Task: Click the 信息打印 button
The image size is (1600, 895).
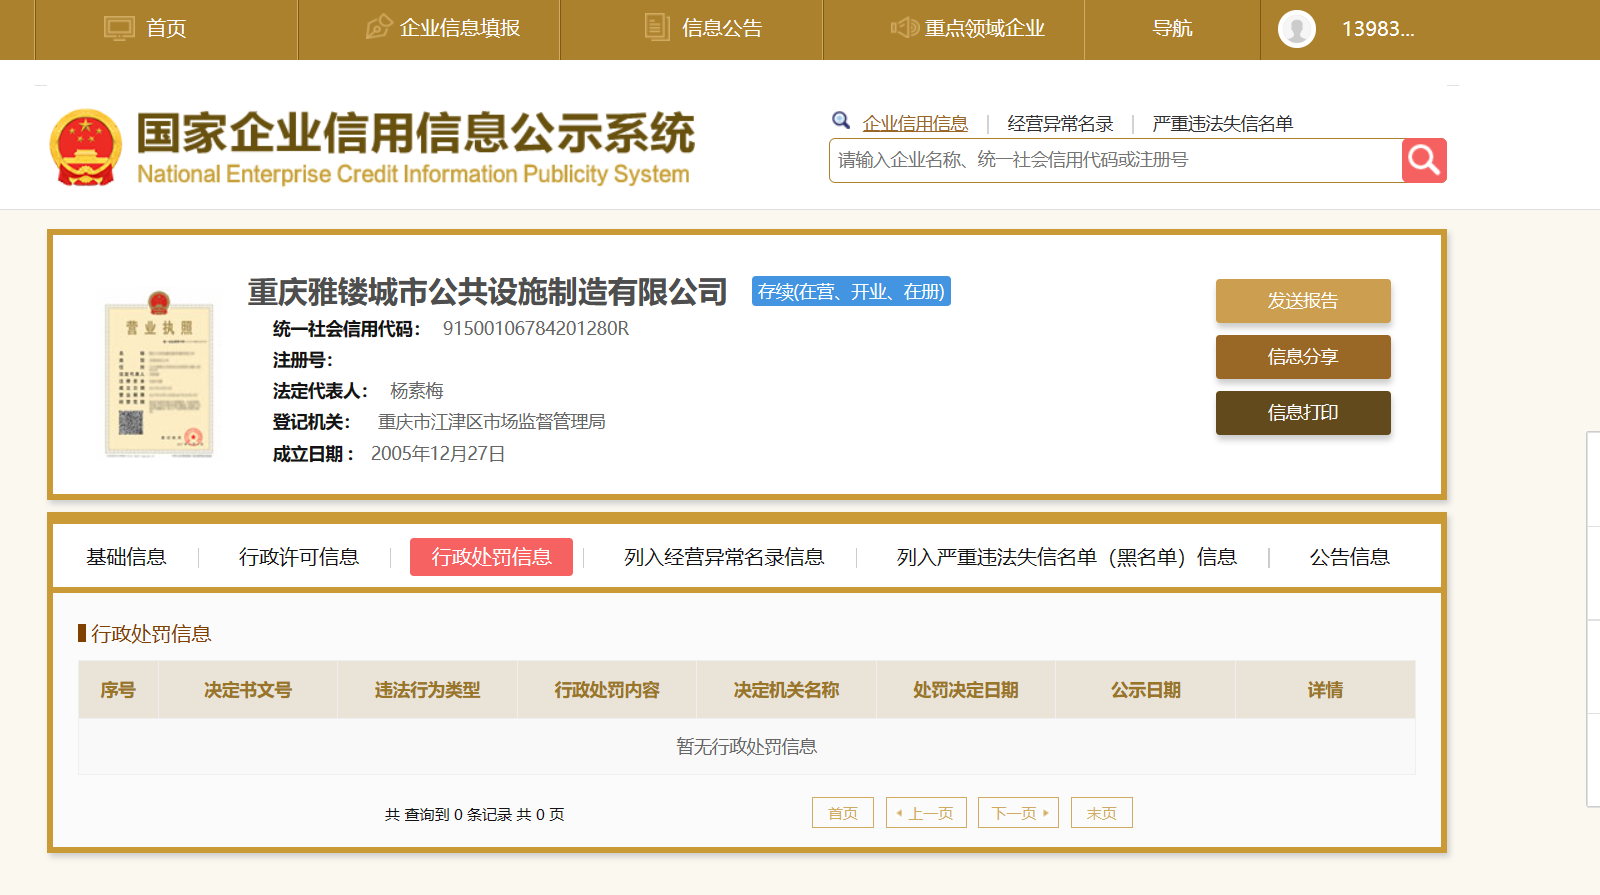Action: tap(1303, 413)
